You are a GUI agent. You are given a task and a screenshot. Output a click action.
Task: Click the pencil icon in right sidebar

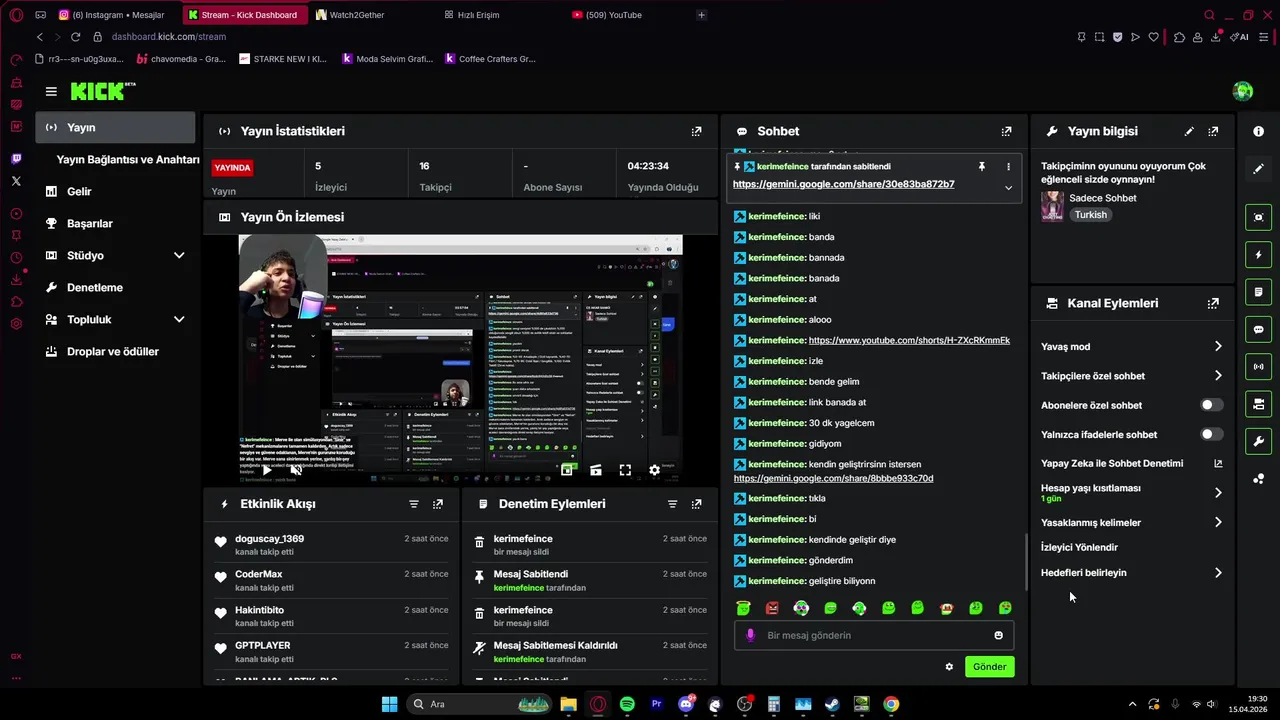pos(1258,169)
